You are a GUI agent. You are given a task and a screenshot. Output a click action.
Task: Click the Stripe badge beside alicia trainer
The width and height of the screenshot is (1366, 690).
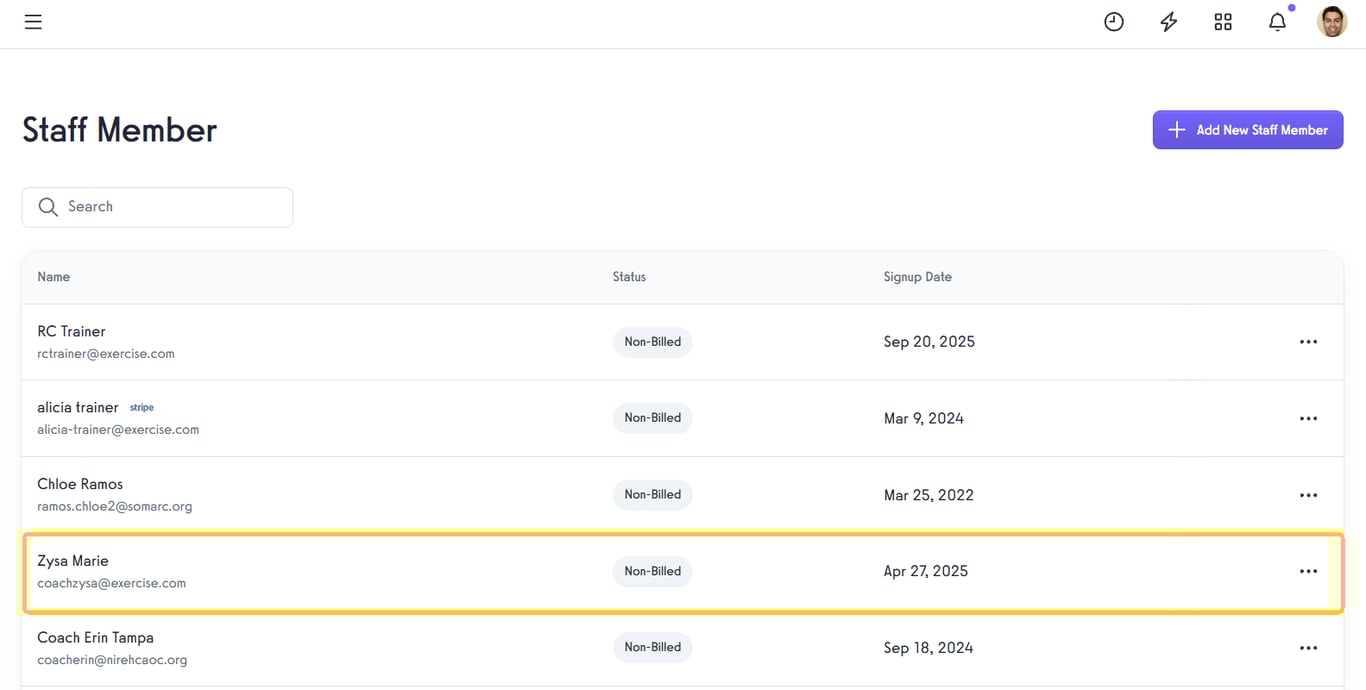coord(142,408)
